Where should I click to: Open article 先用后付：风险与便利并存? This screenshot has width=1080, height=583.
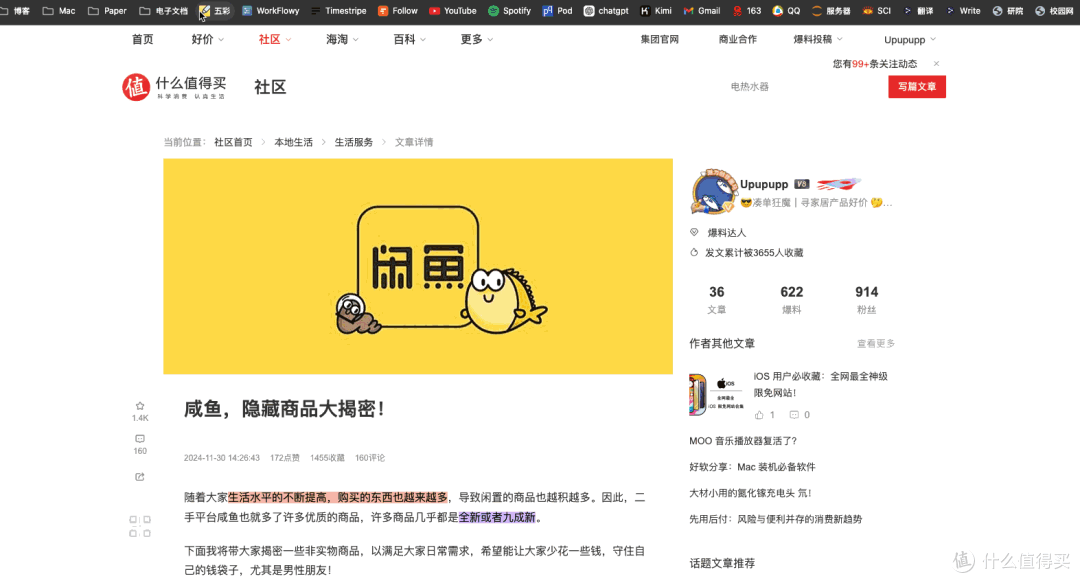(776, 520)
